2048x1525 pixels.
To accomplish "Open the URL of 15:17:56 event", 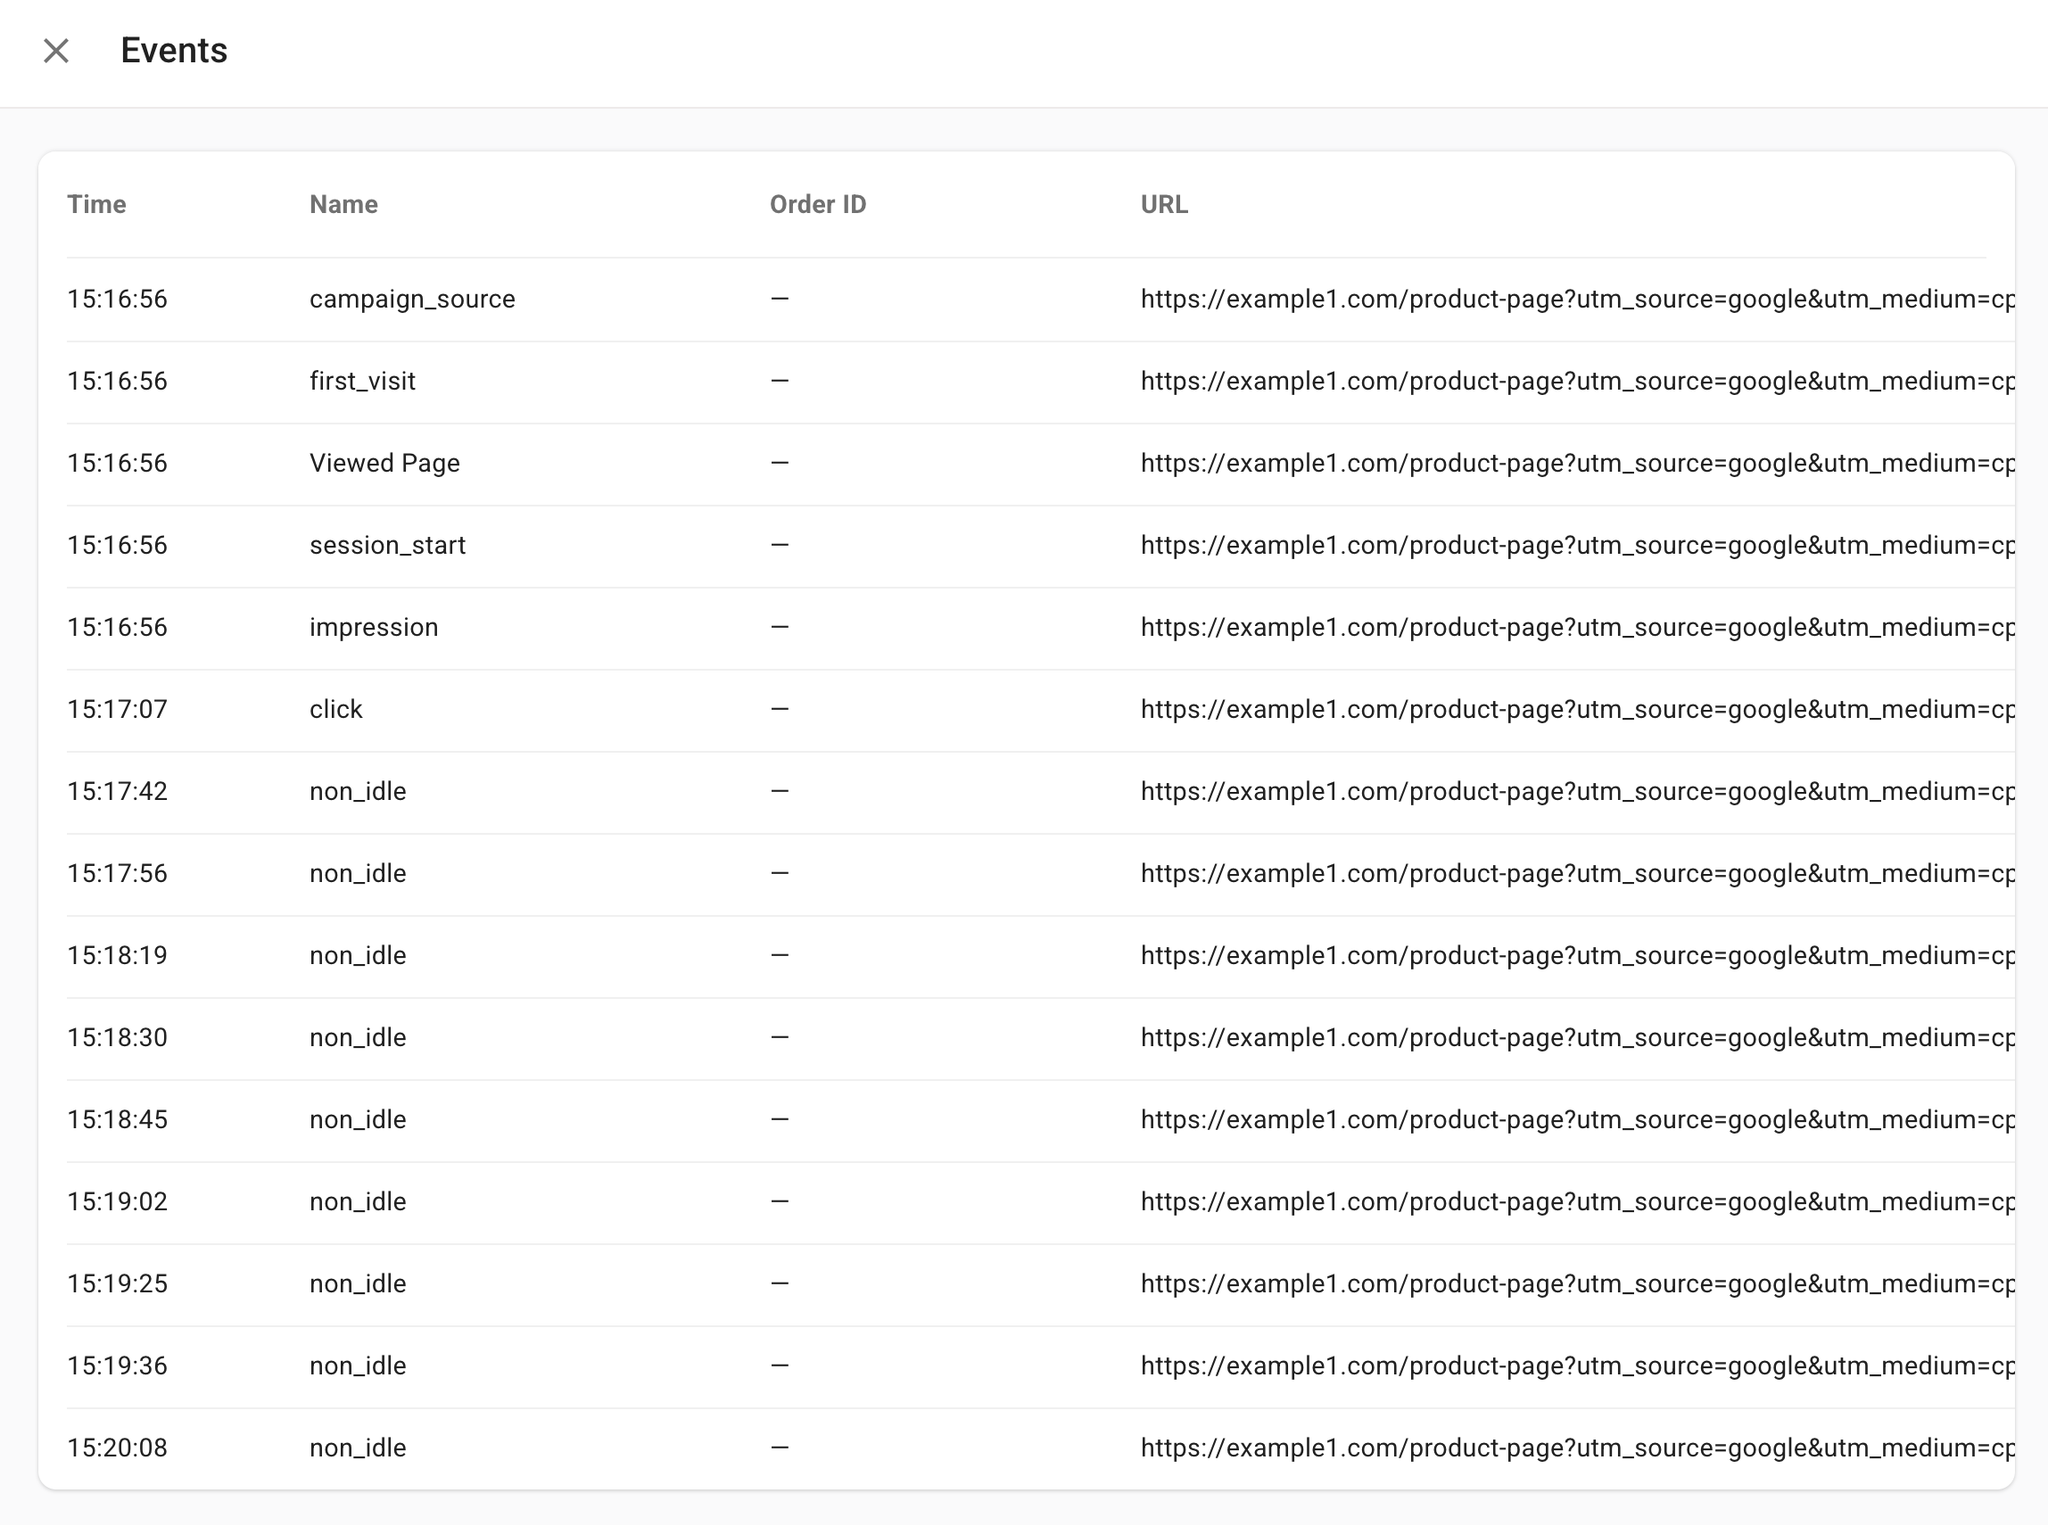I will [1576, 873].
